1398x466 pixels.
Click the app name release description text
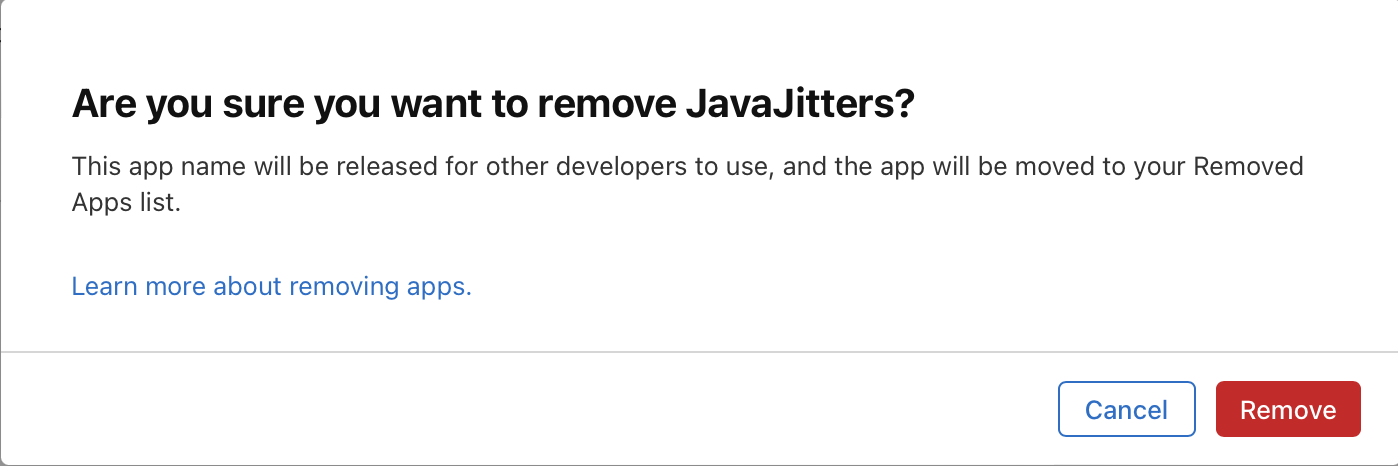(x=687, y=182)
